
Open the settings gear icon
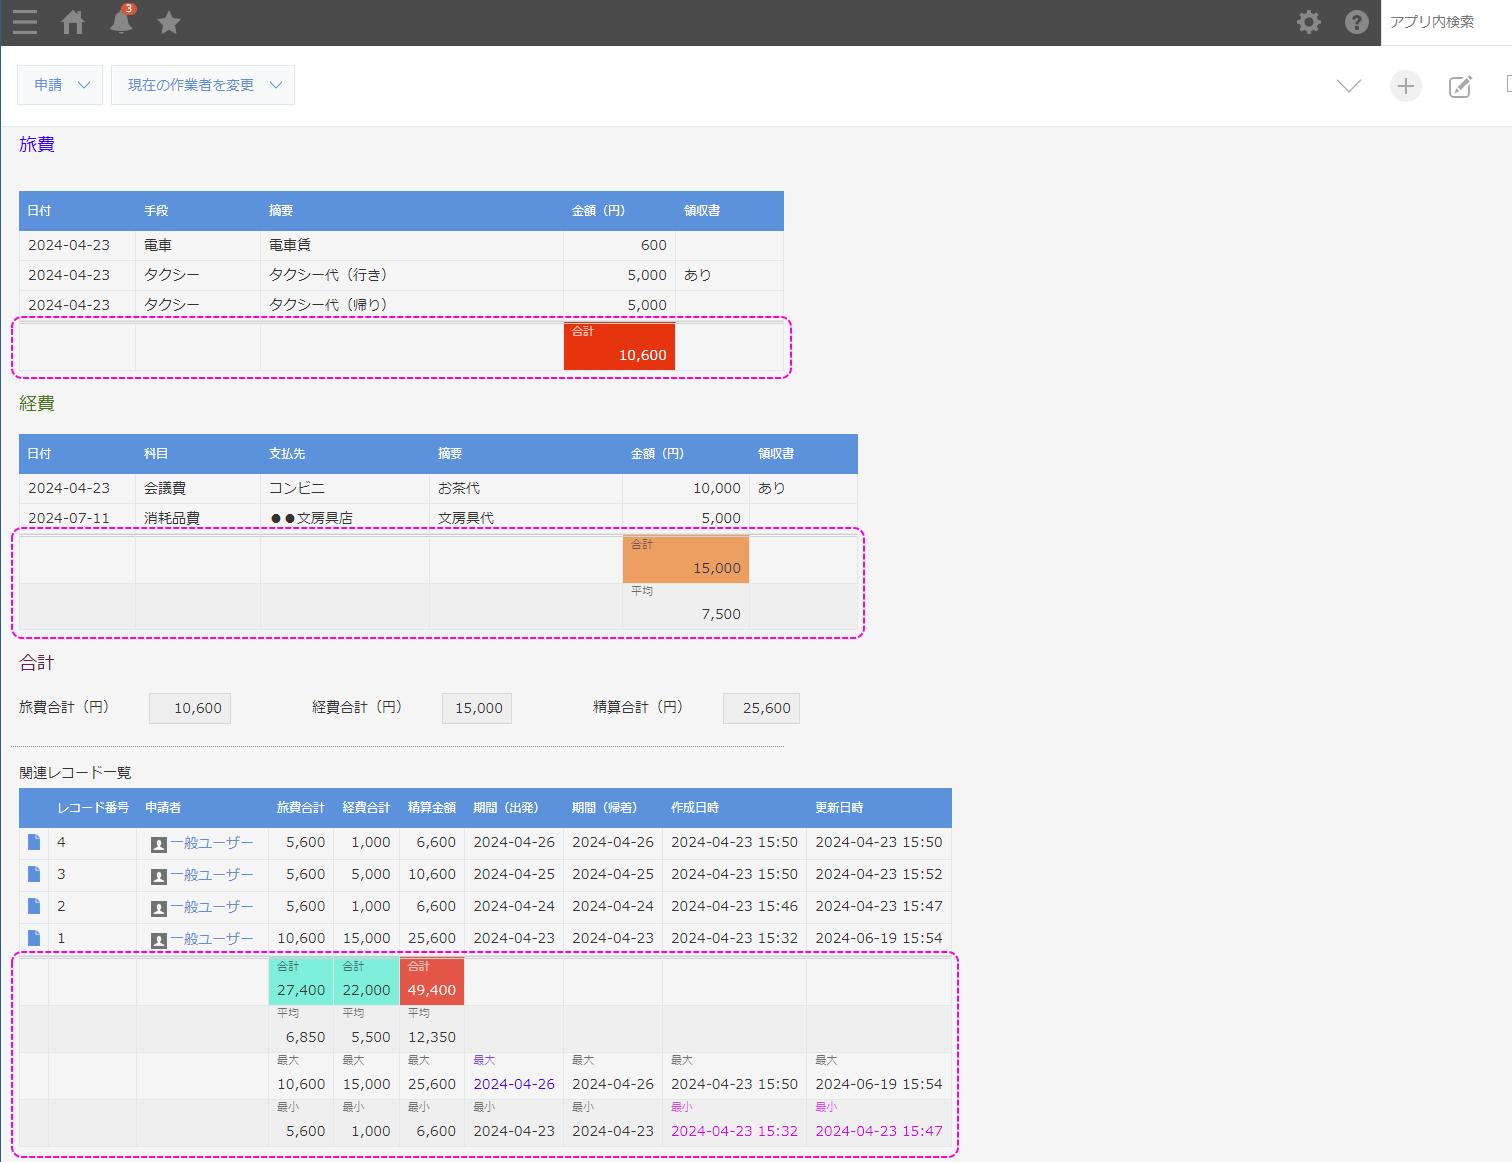(x=1308, y=22)
